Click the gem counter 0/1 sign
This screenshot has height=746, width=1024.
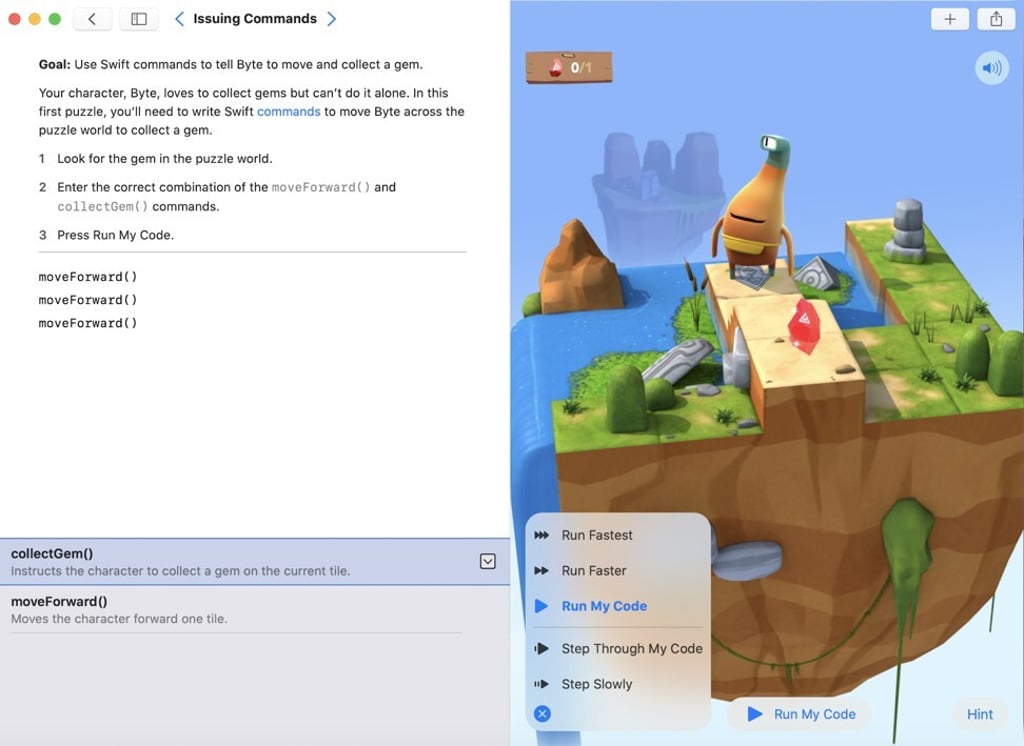[569, 67]
